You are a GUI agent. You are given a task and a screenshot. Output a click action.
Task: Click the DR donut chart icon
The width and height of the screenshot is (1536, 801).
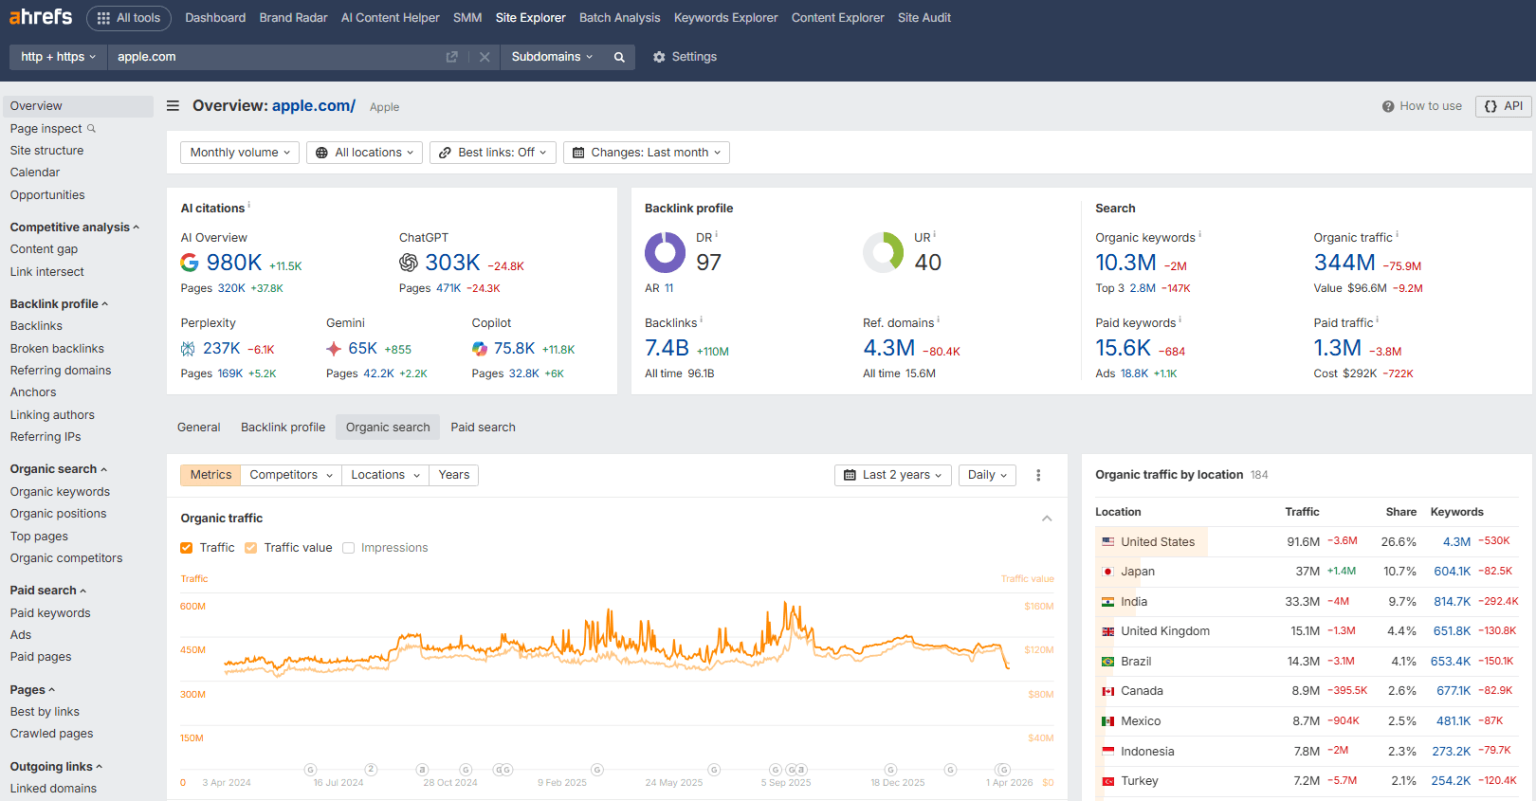(665, 253)
